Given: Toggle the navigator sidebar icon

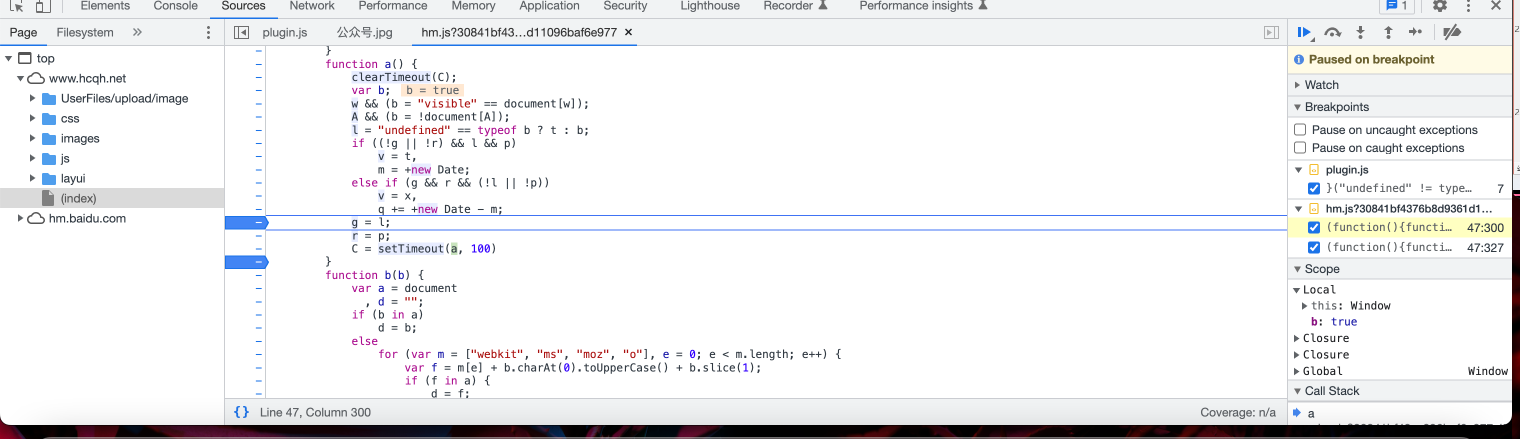Looking at the screenshot, I should click(x=241, y=32).
